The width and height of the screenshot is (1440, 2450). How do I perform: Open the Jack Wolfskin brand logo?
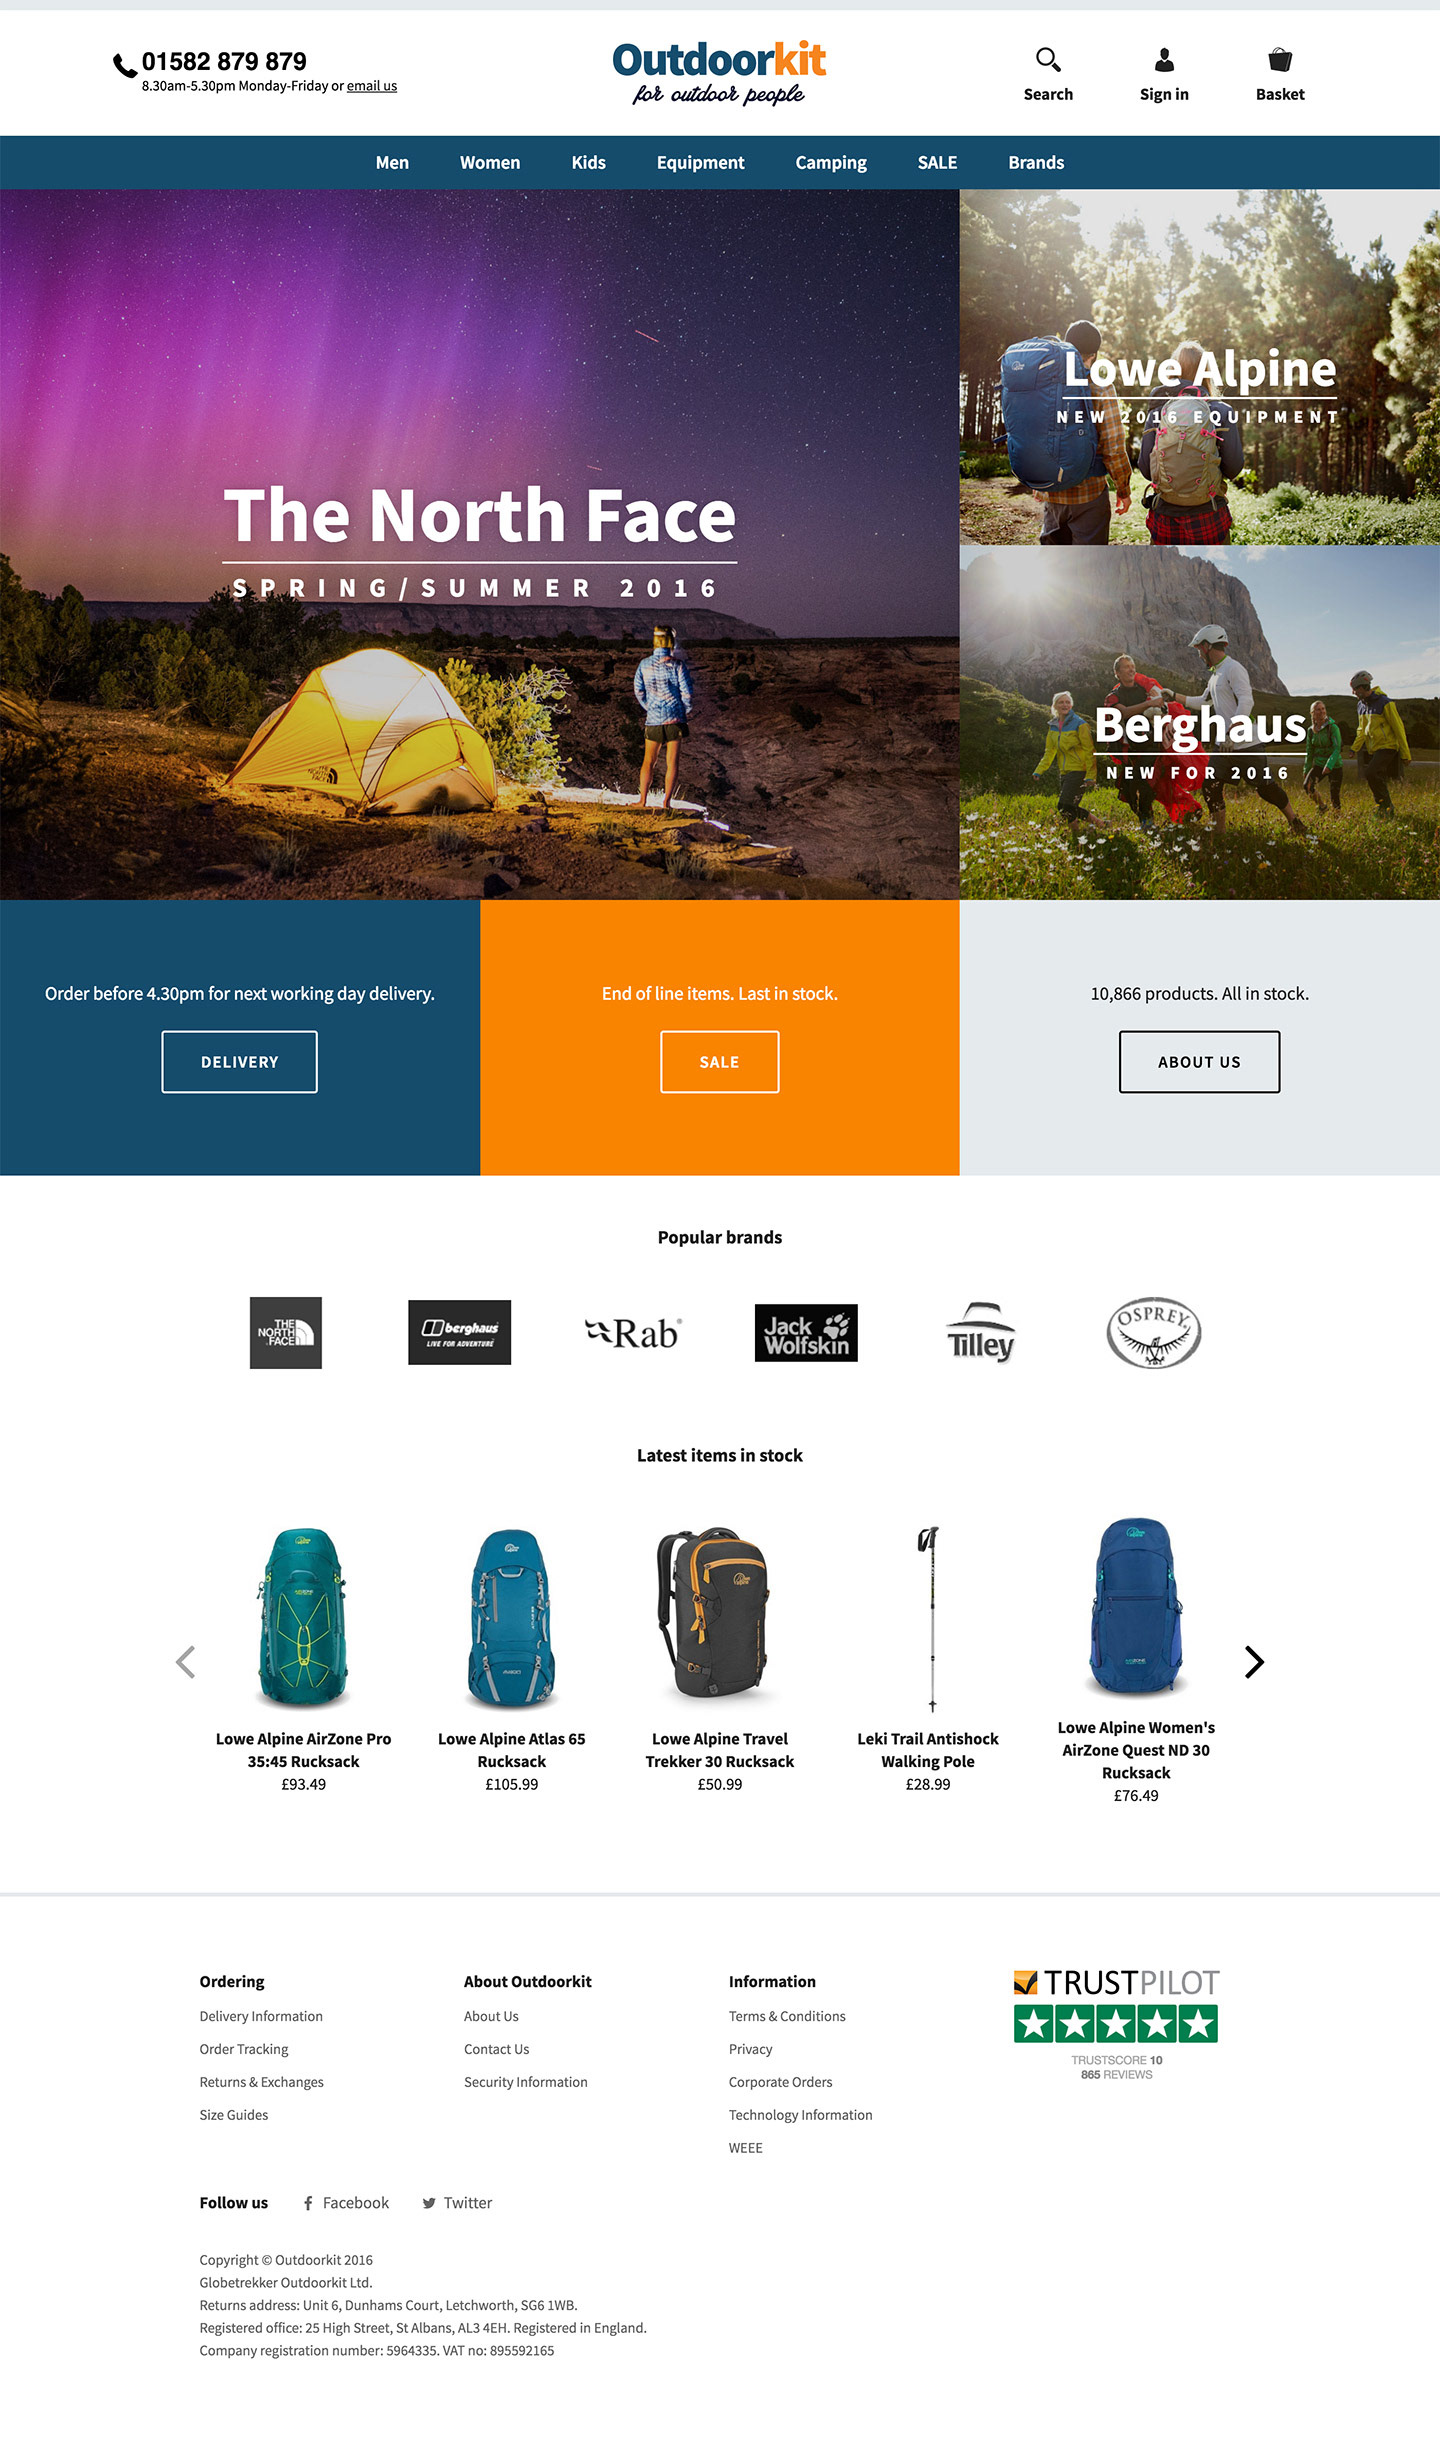point(806,1333)
